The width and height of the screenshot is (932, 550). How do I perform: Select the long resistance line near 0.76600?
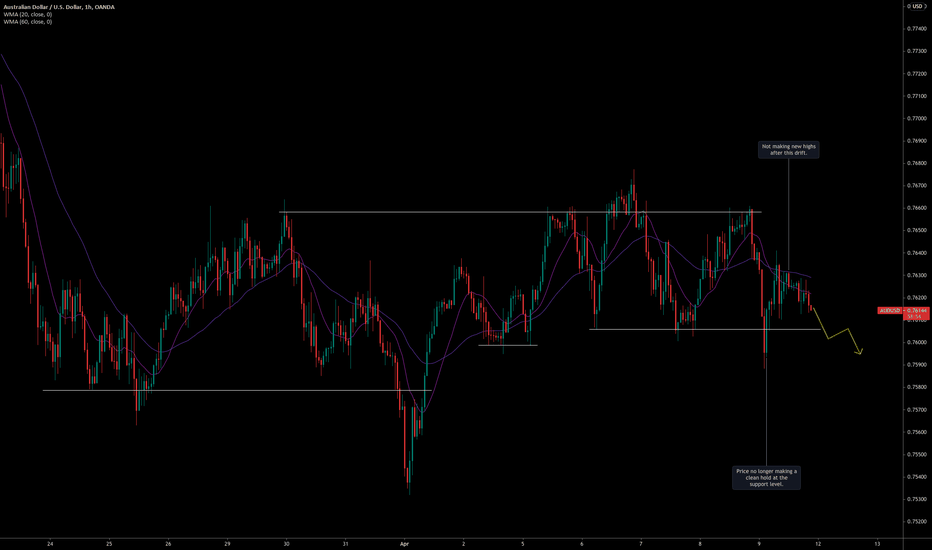click(520, 212)
